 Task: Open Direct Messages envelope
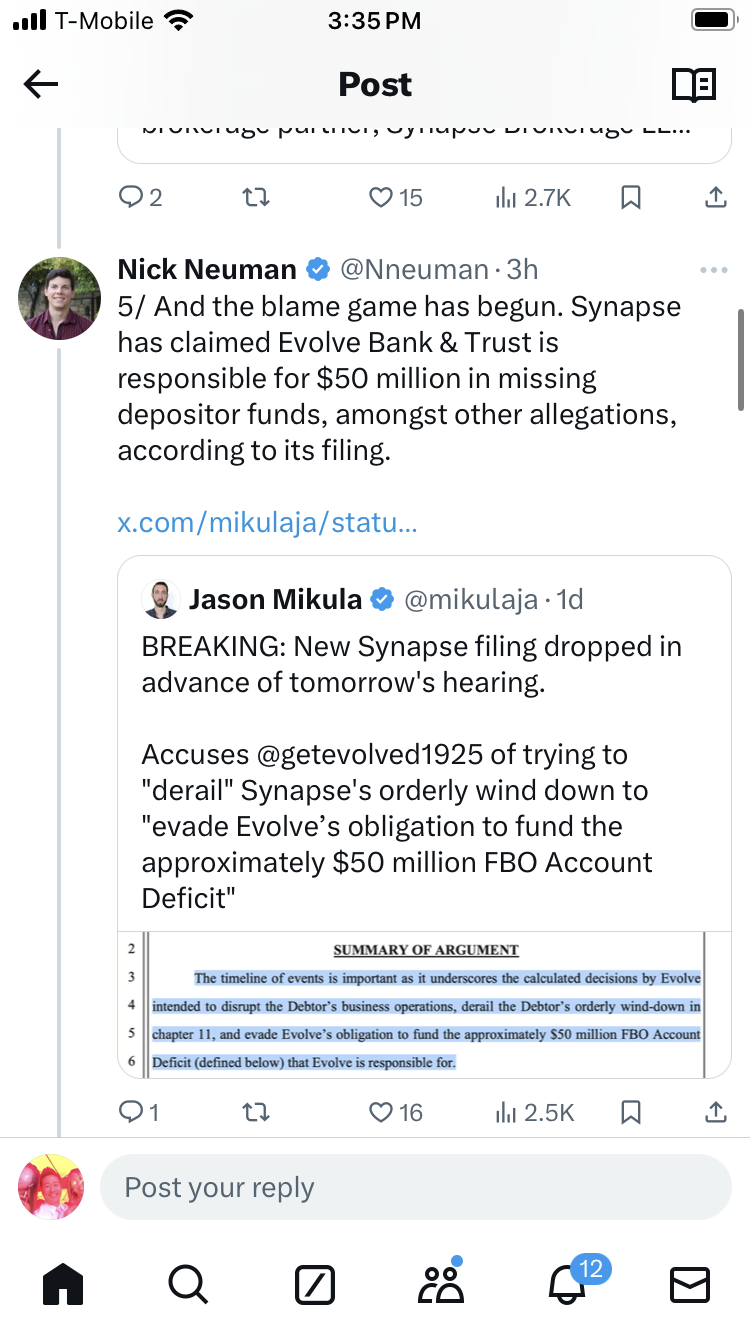click(689, 1284)
